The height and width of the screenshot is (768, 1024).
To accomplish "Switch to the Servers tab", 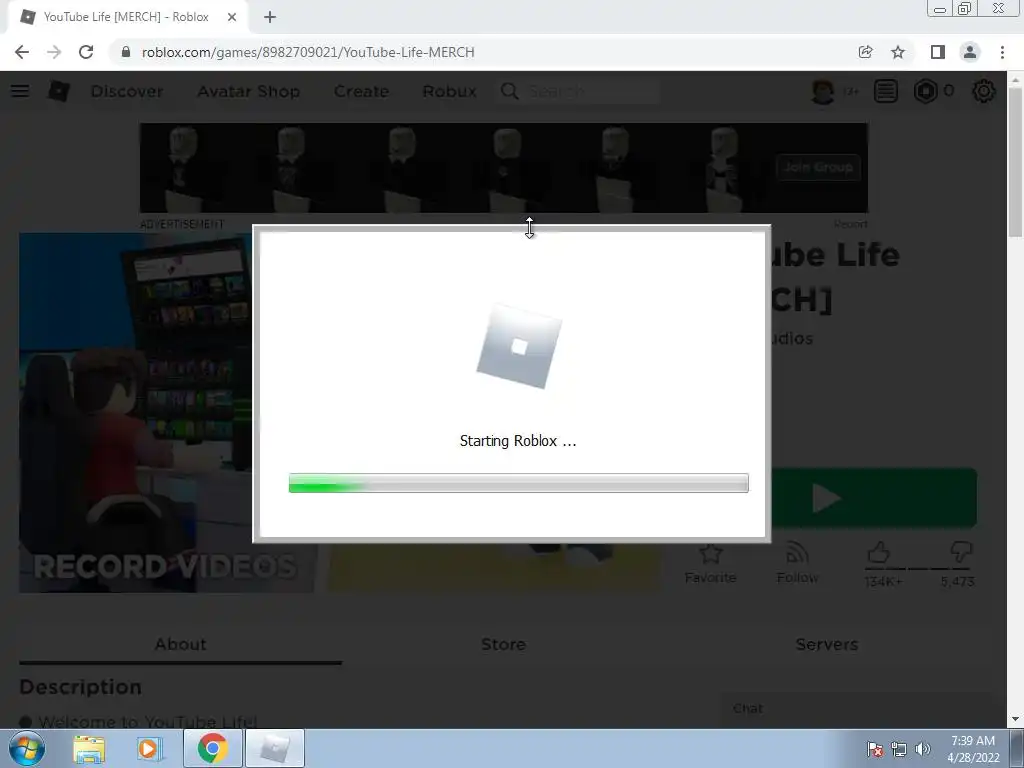I will pyautogui.click(x=827, y=645).
